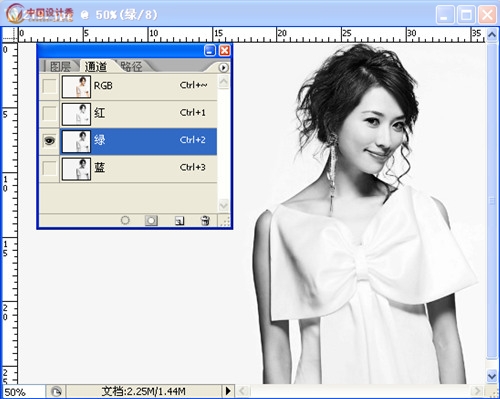
Task: Click document size info 文档:2.25M/1.44M
Action: 144,391
